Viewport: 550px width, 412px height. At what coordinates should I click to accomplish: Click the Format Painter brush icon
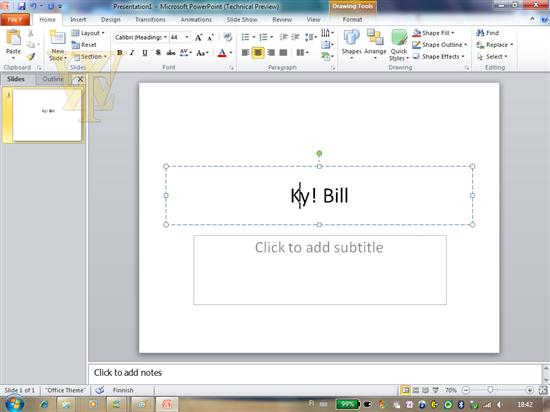tap(31, 56)
